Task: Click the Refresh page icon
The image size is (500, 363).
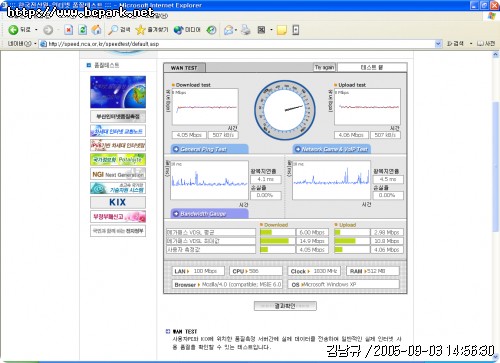Action: click(x=82, y=30)
